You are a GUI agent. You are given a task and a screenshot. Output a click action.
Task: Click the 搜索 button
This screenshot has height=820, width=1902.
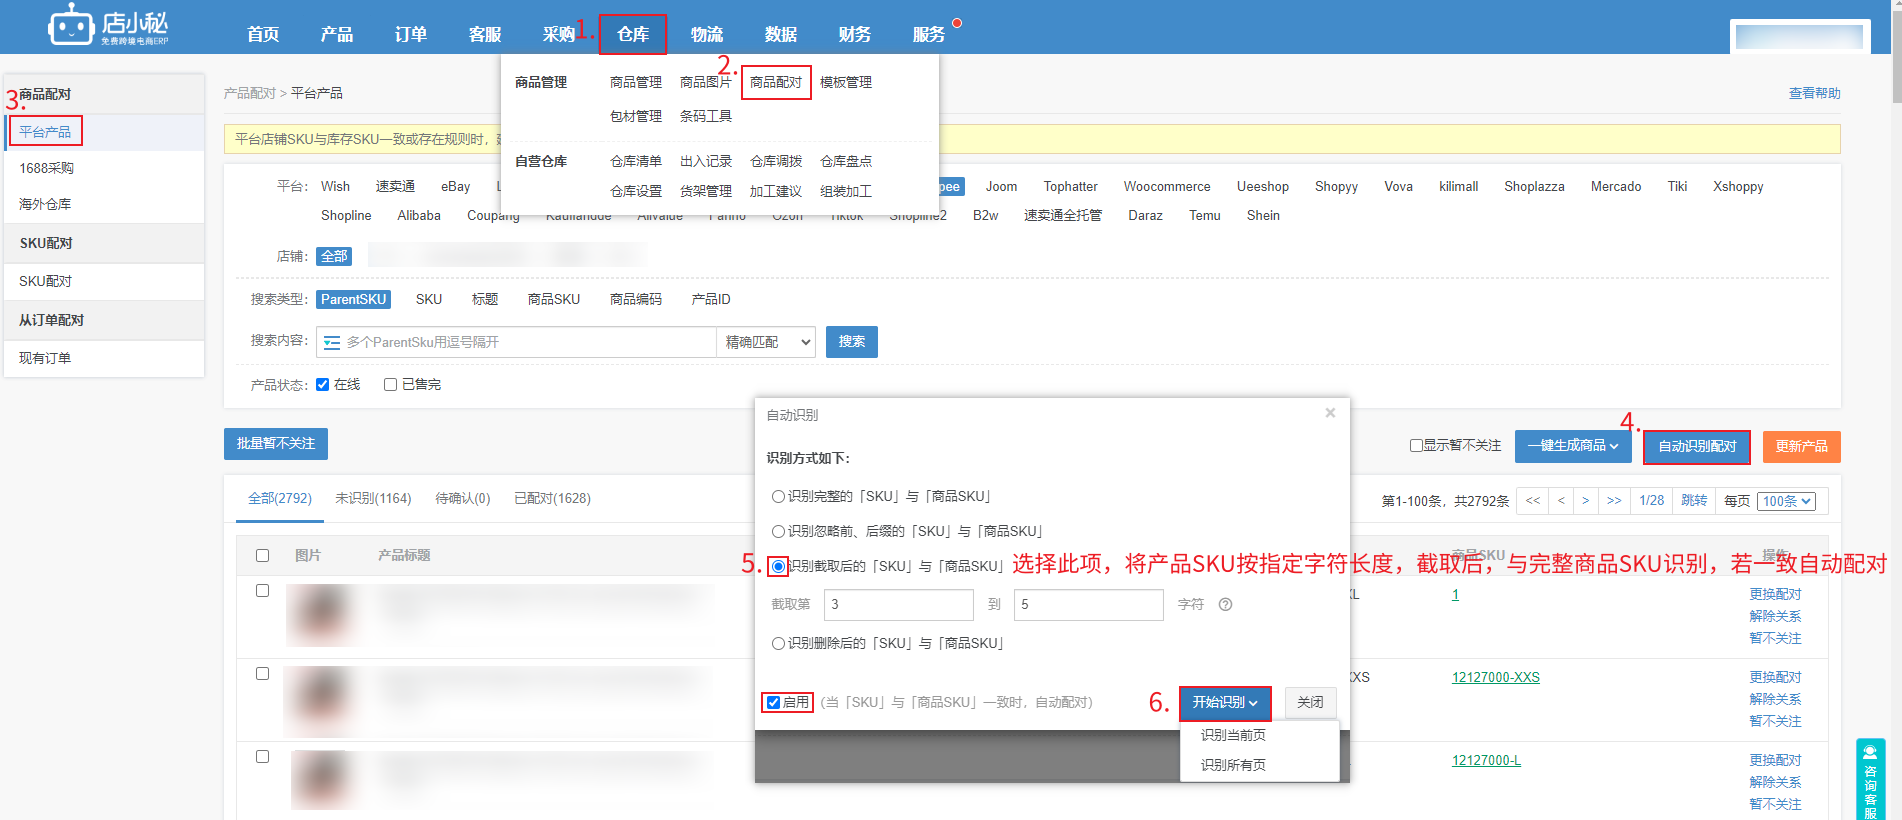[x=852, y=342]
